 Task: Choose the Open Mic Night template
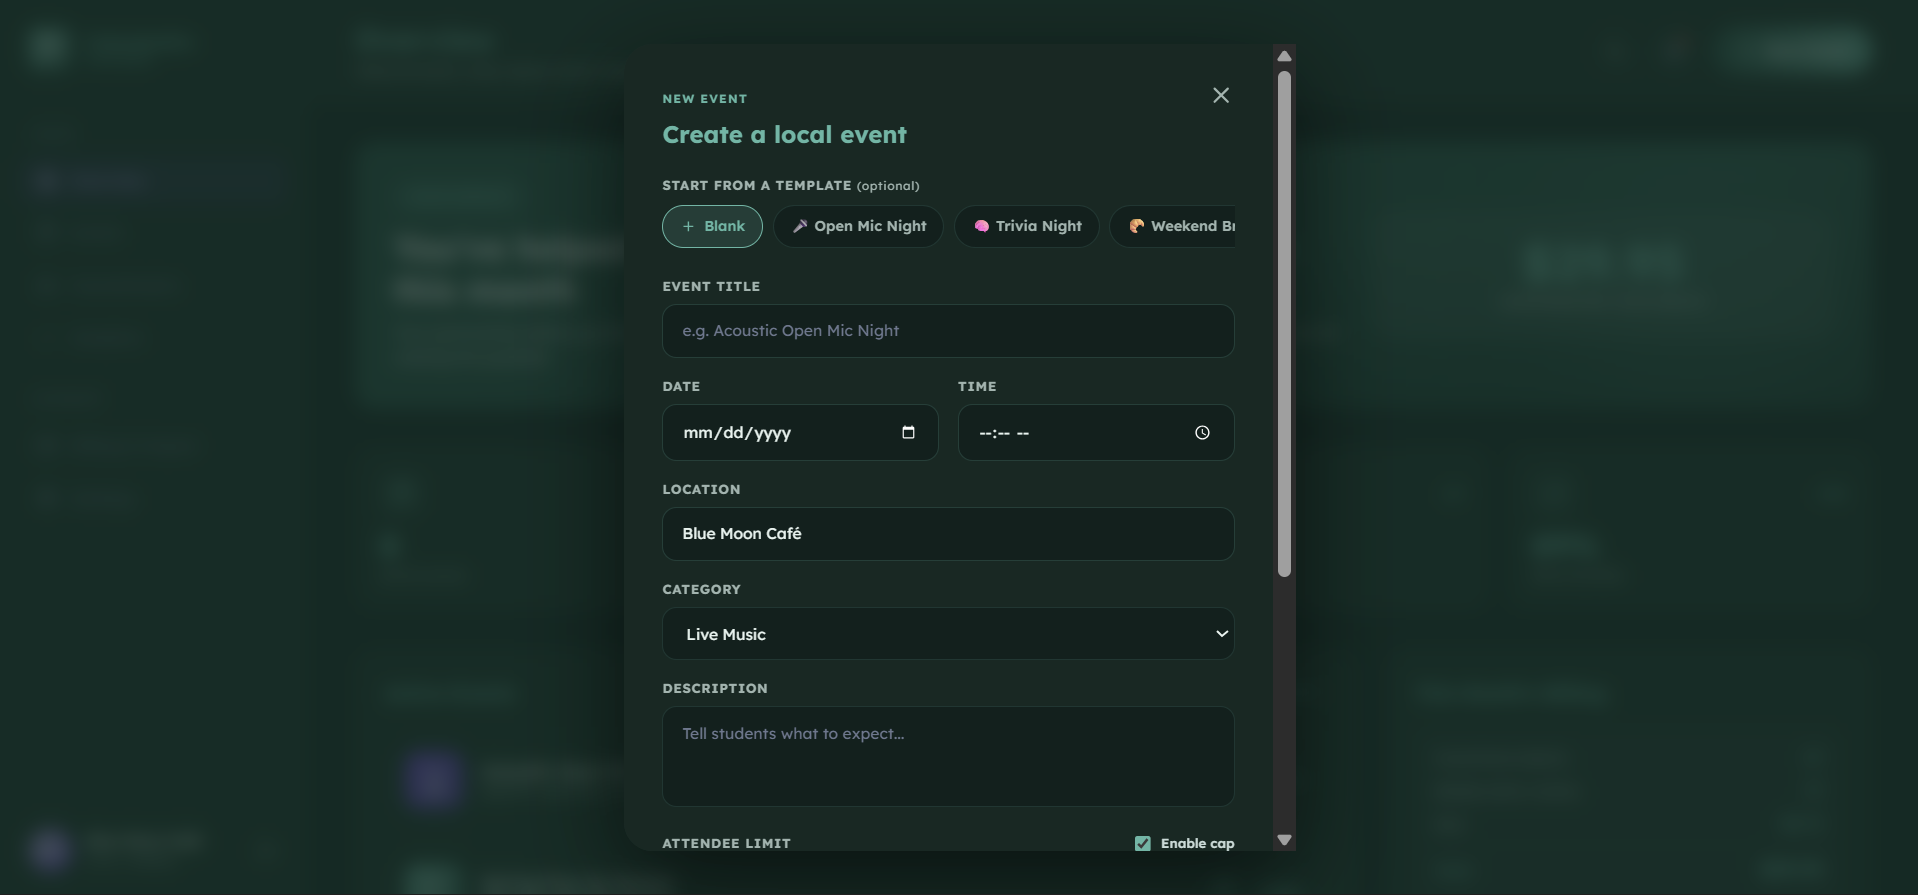tap(858, 226)
